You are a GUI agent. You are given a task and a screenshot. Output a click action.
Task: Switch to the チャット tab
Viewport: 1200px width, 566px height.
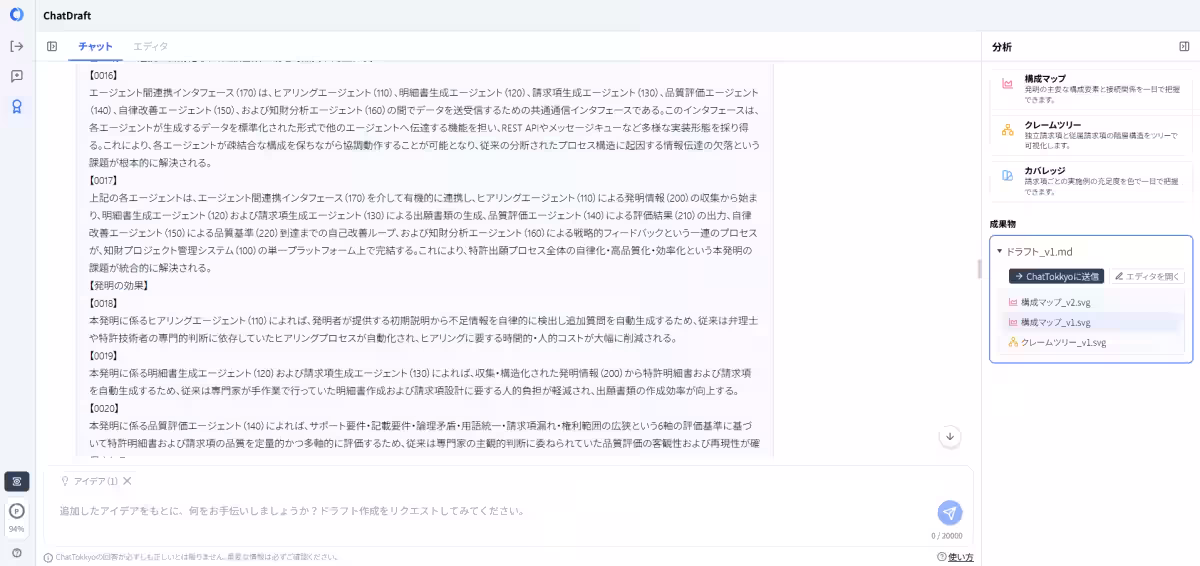[96, 46]
